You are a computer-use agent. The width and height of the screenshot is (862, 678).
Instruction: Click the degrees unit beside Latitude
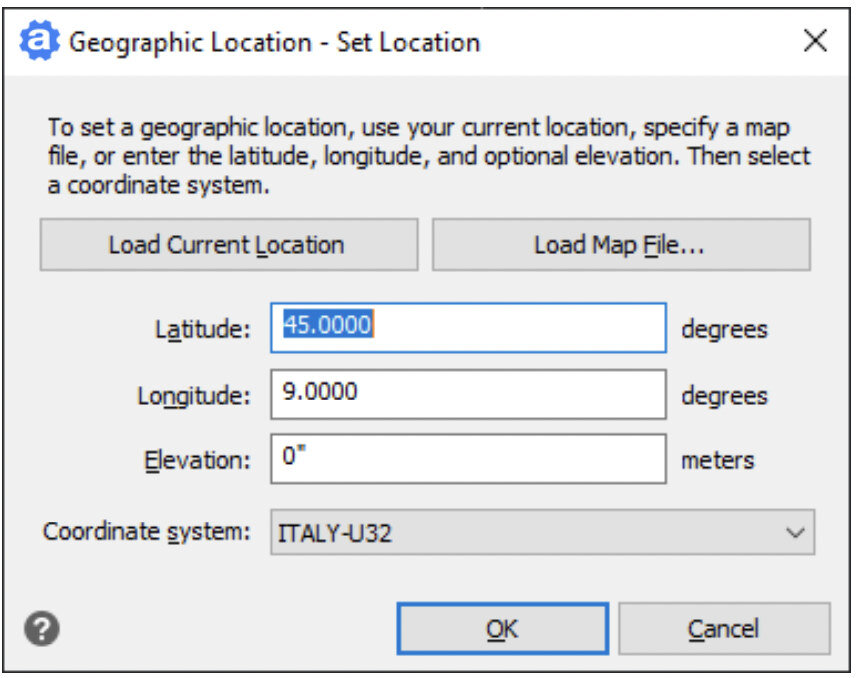click(x=724, y=329)
